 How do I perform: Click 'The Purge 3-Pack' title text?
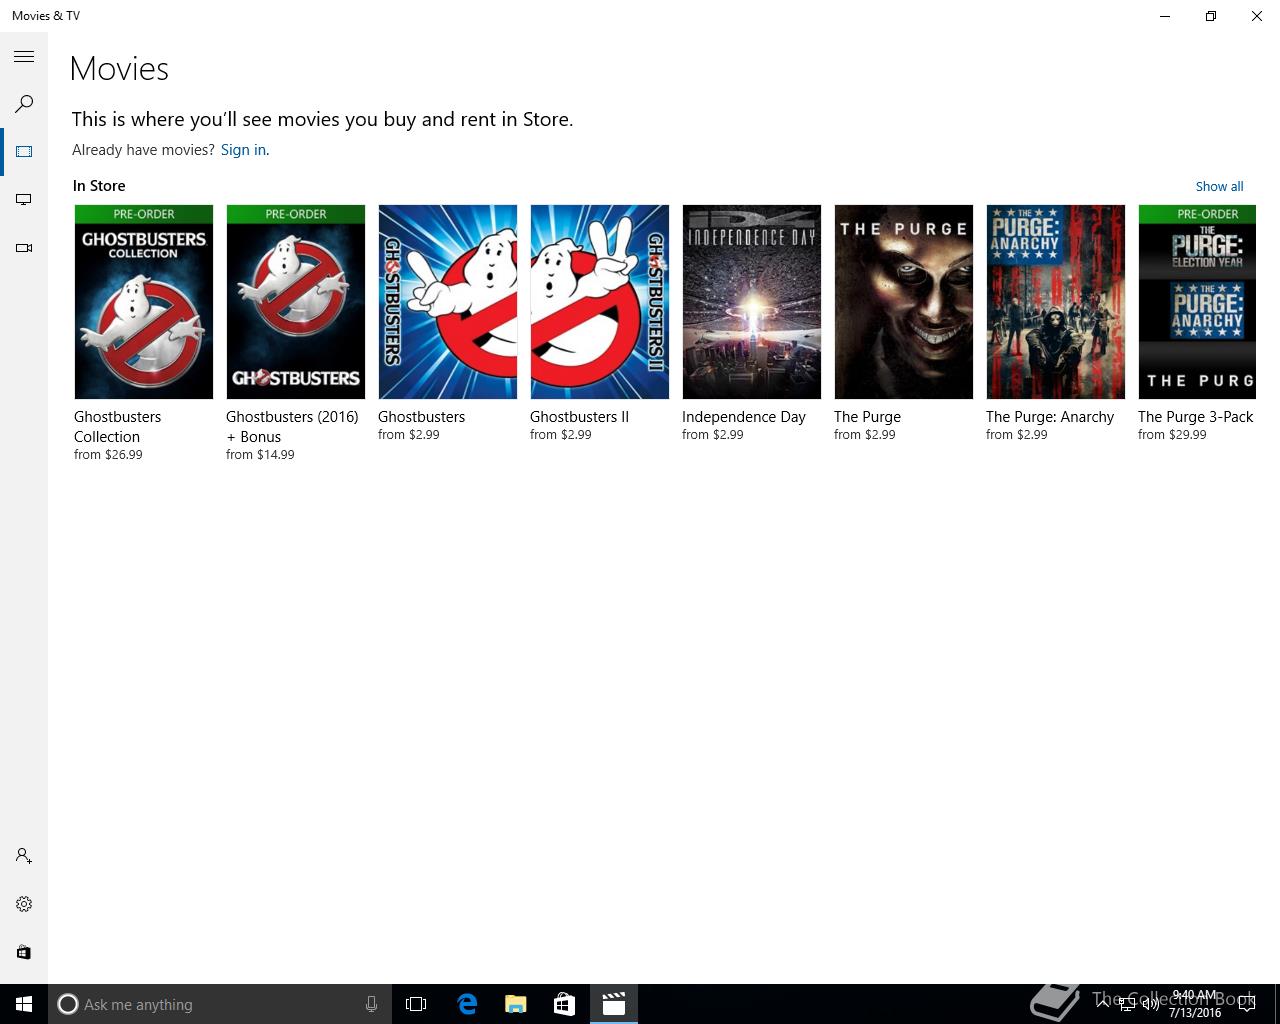click(1196, 417)
